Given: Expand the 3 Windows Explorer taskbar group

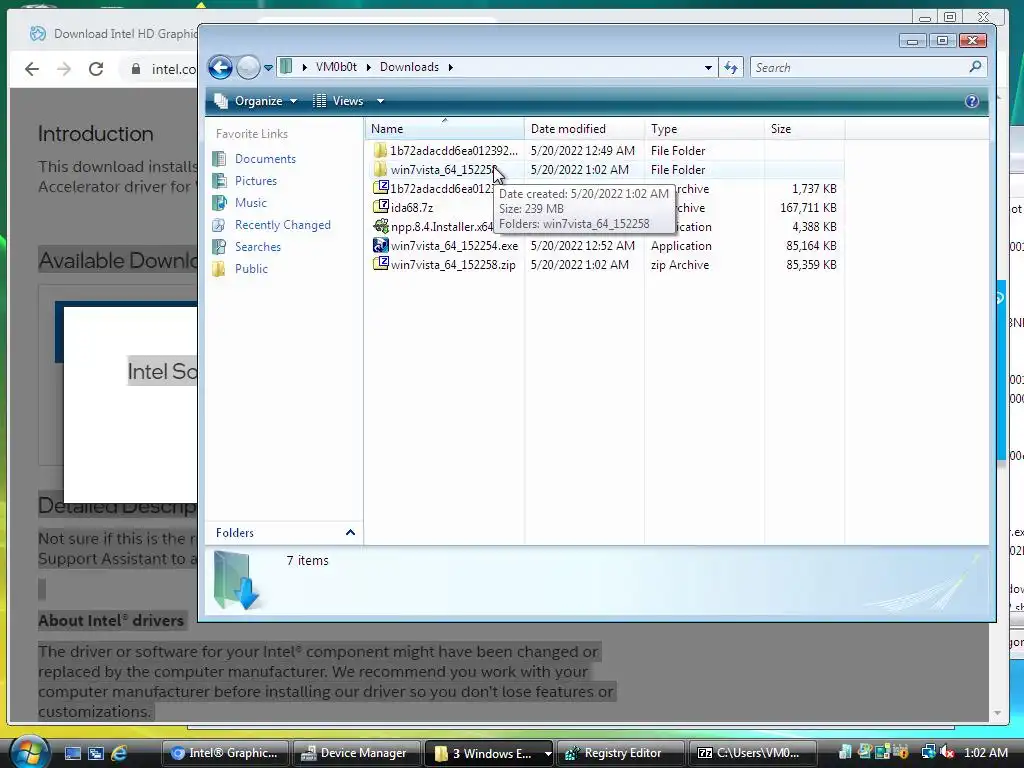Looking at the screenshot, I should [x=547, y=754].
